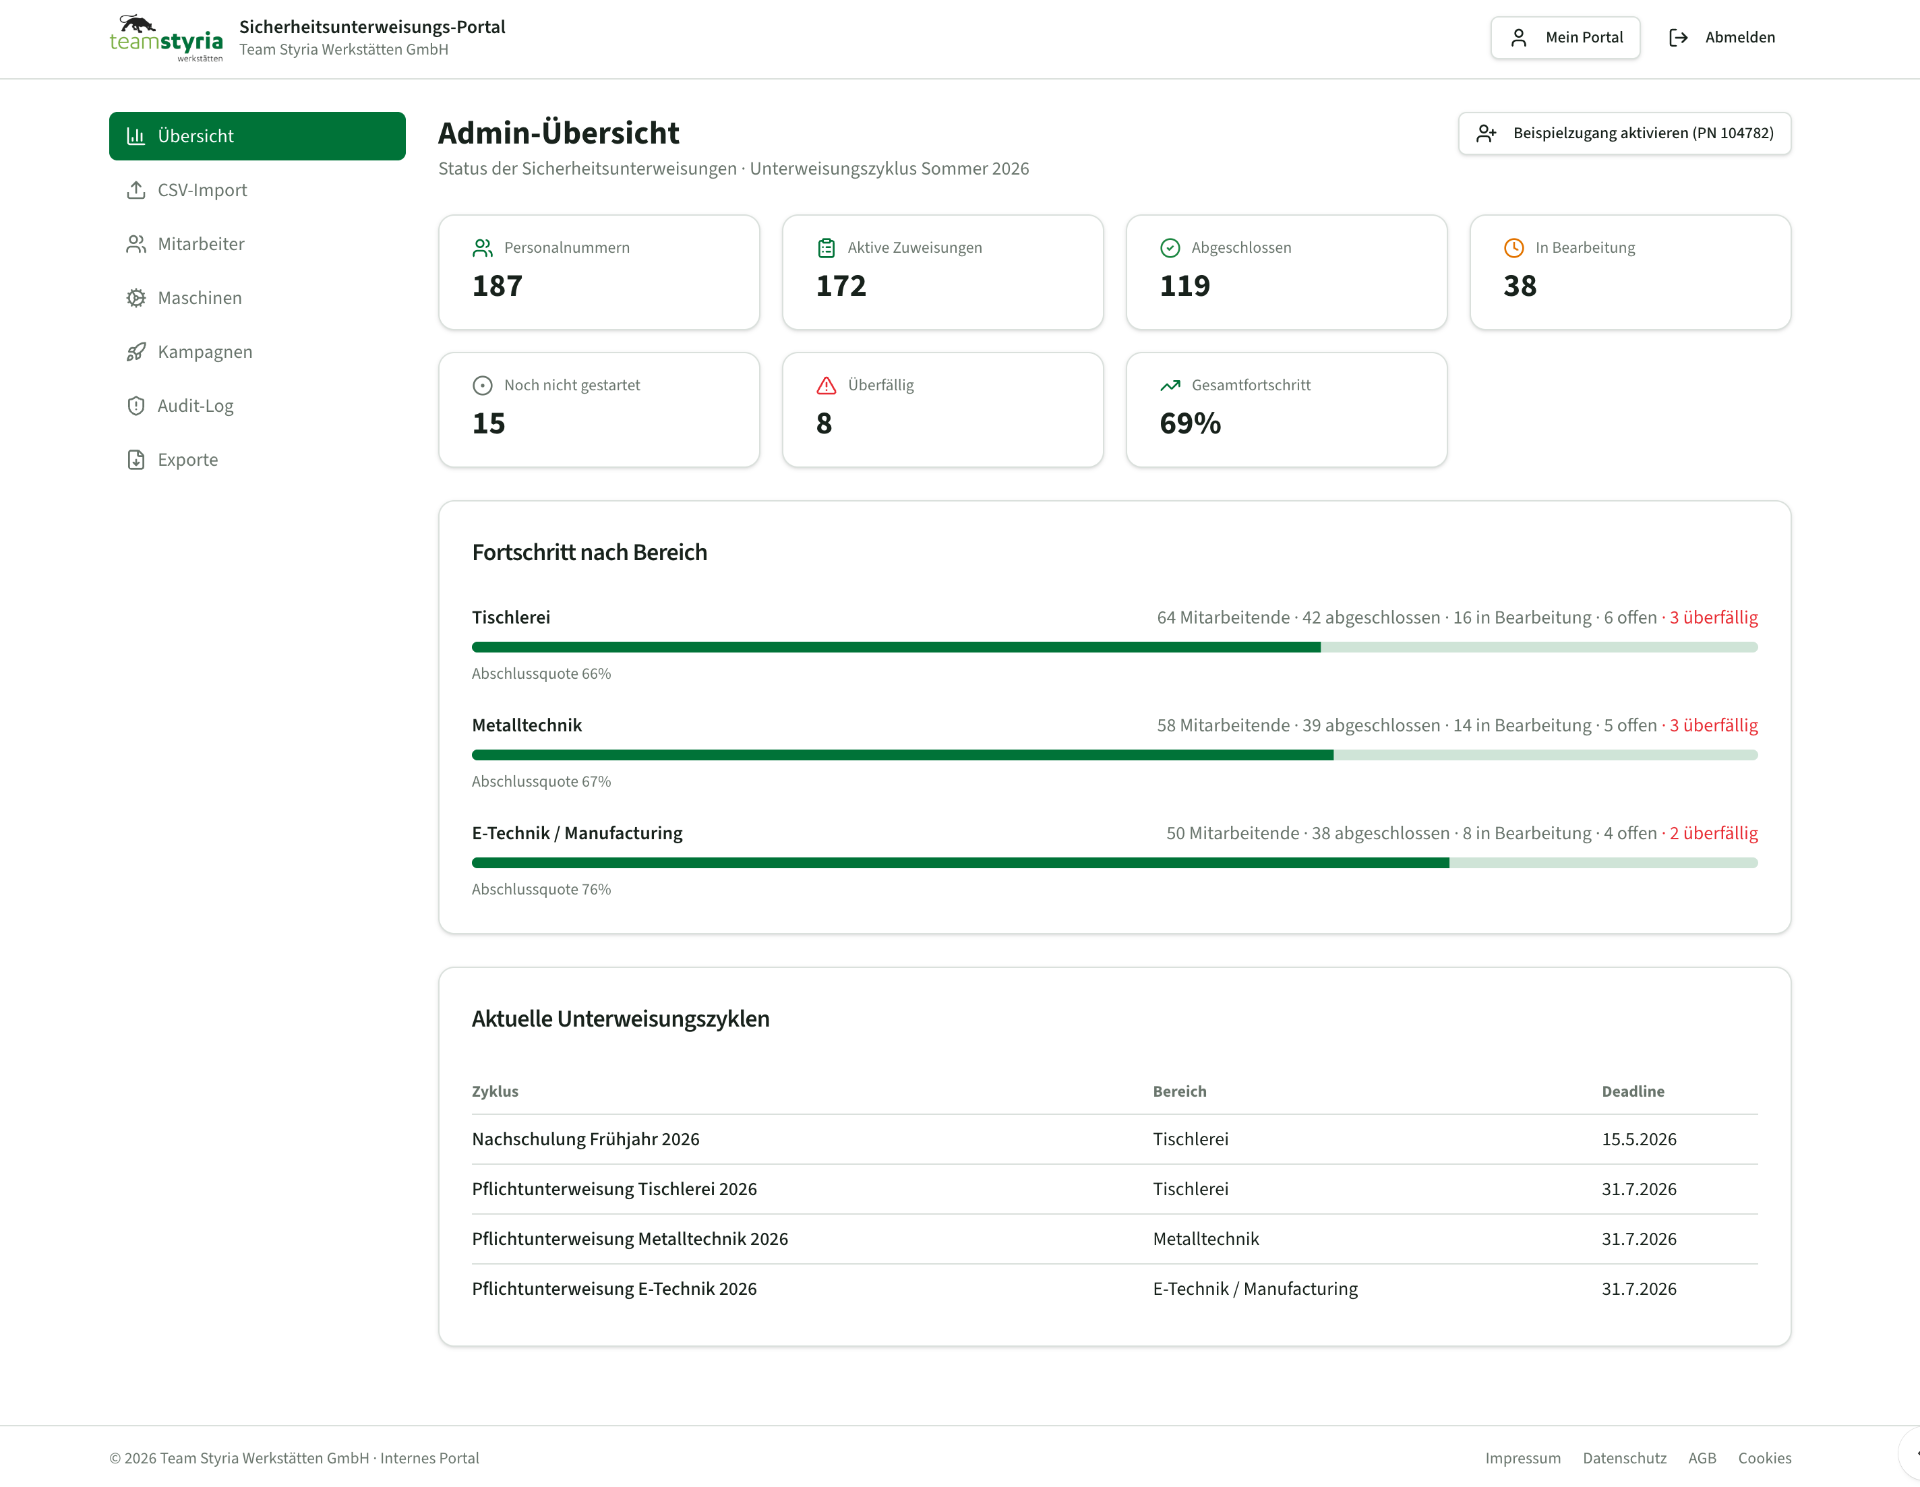The height and width of the screenshot is (1487, 1920).
Task: Click the people icon on Personalnummern card
Action: [x=483, y=248]
